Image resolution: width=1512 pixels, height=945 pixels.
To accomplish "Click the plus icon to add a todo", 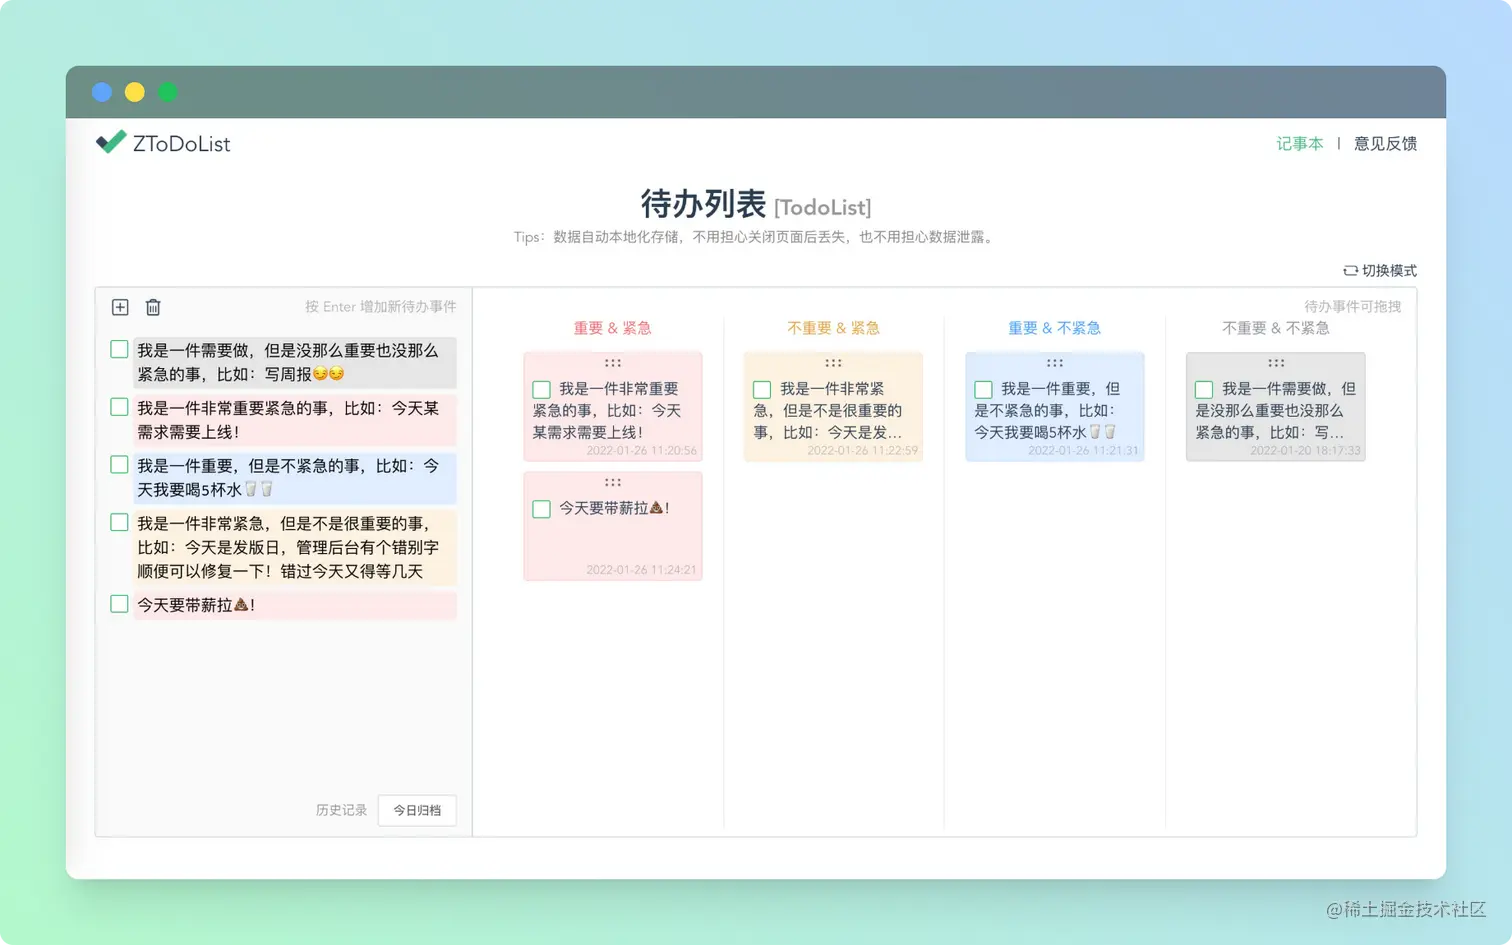I will (x=120, y=307).
